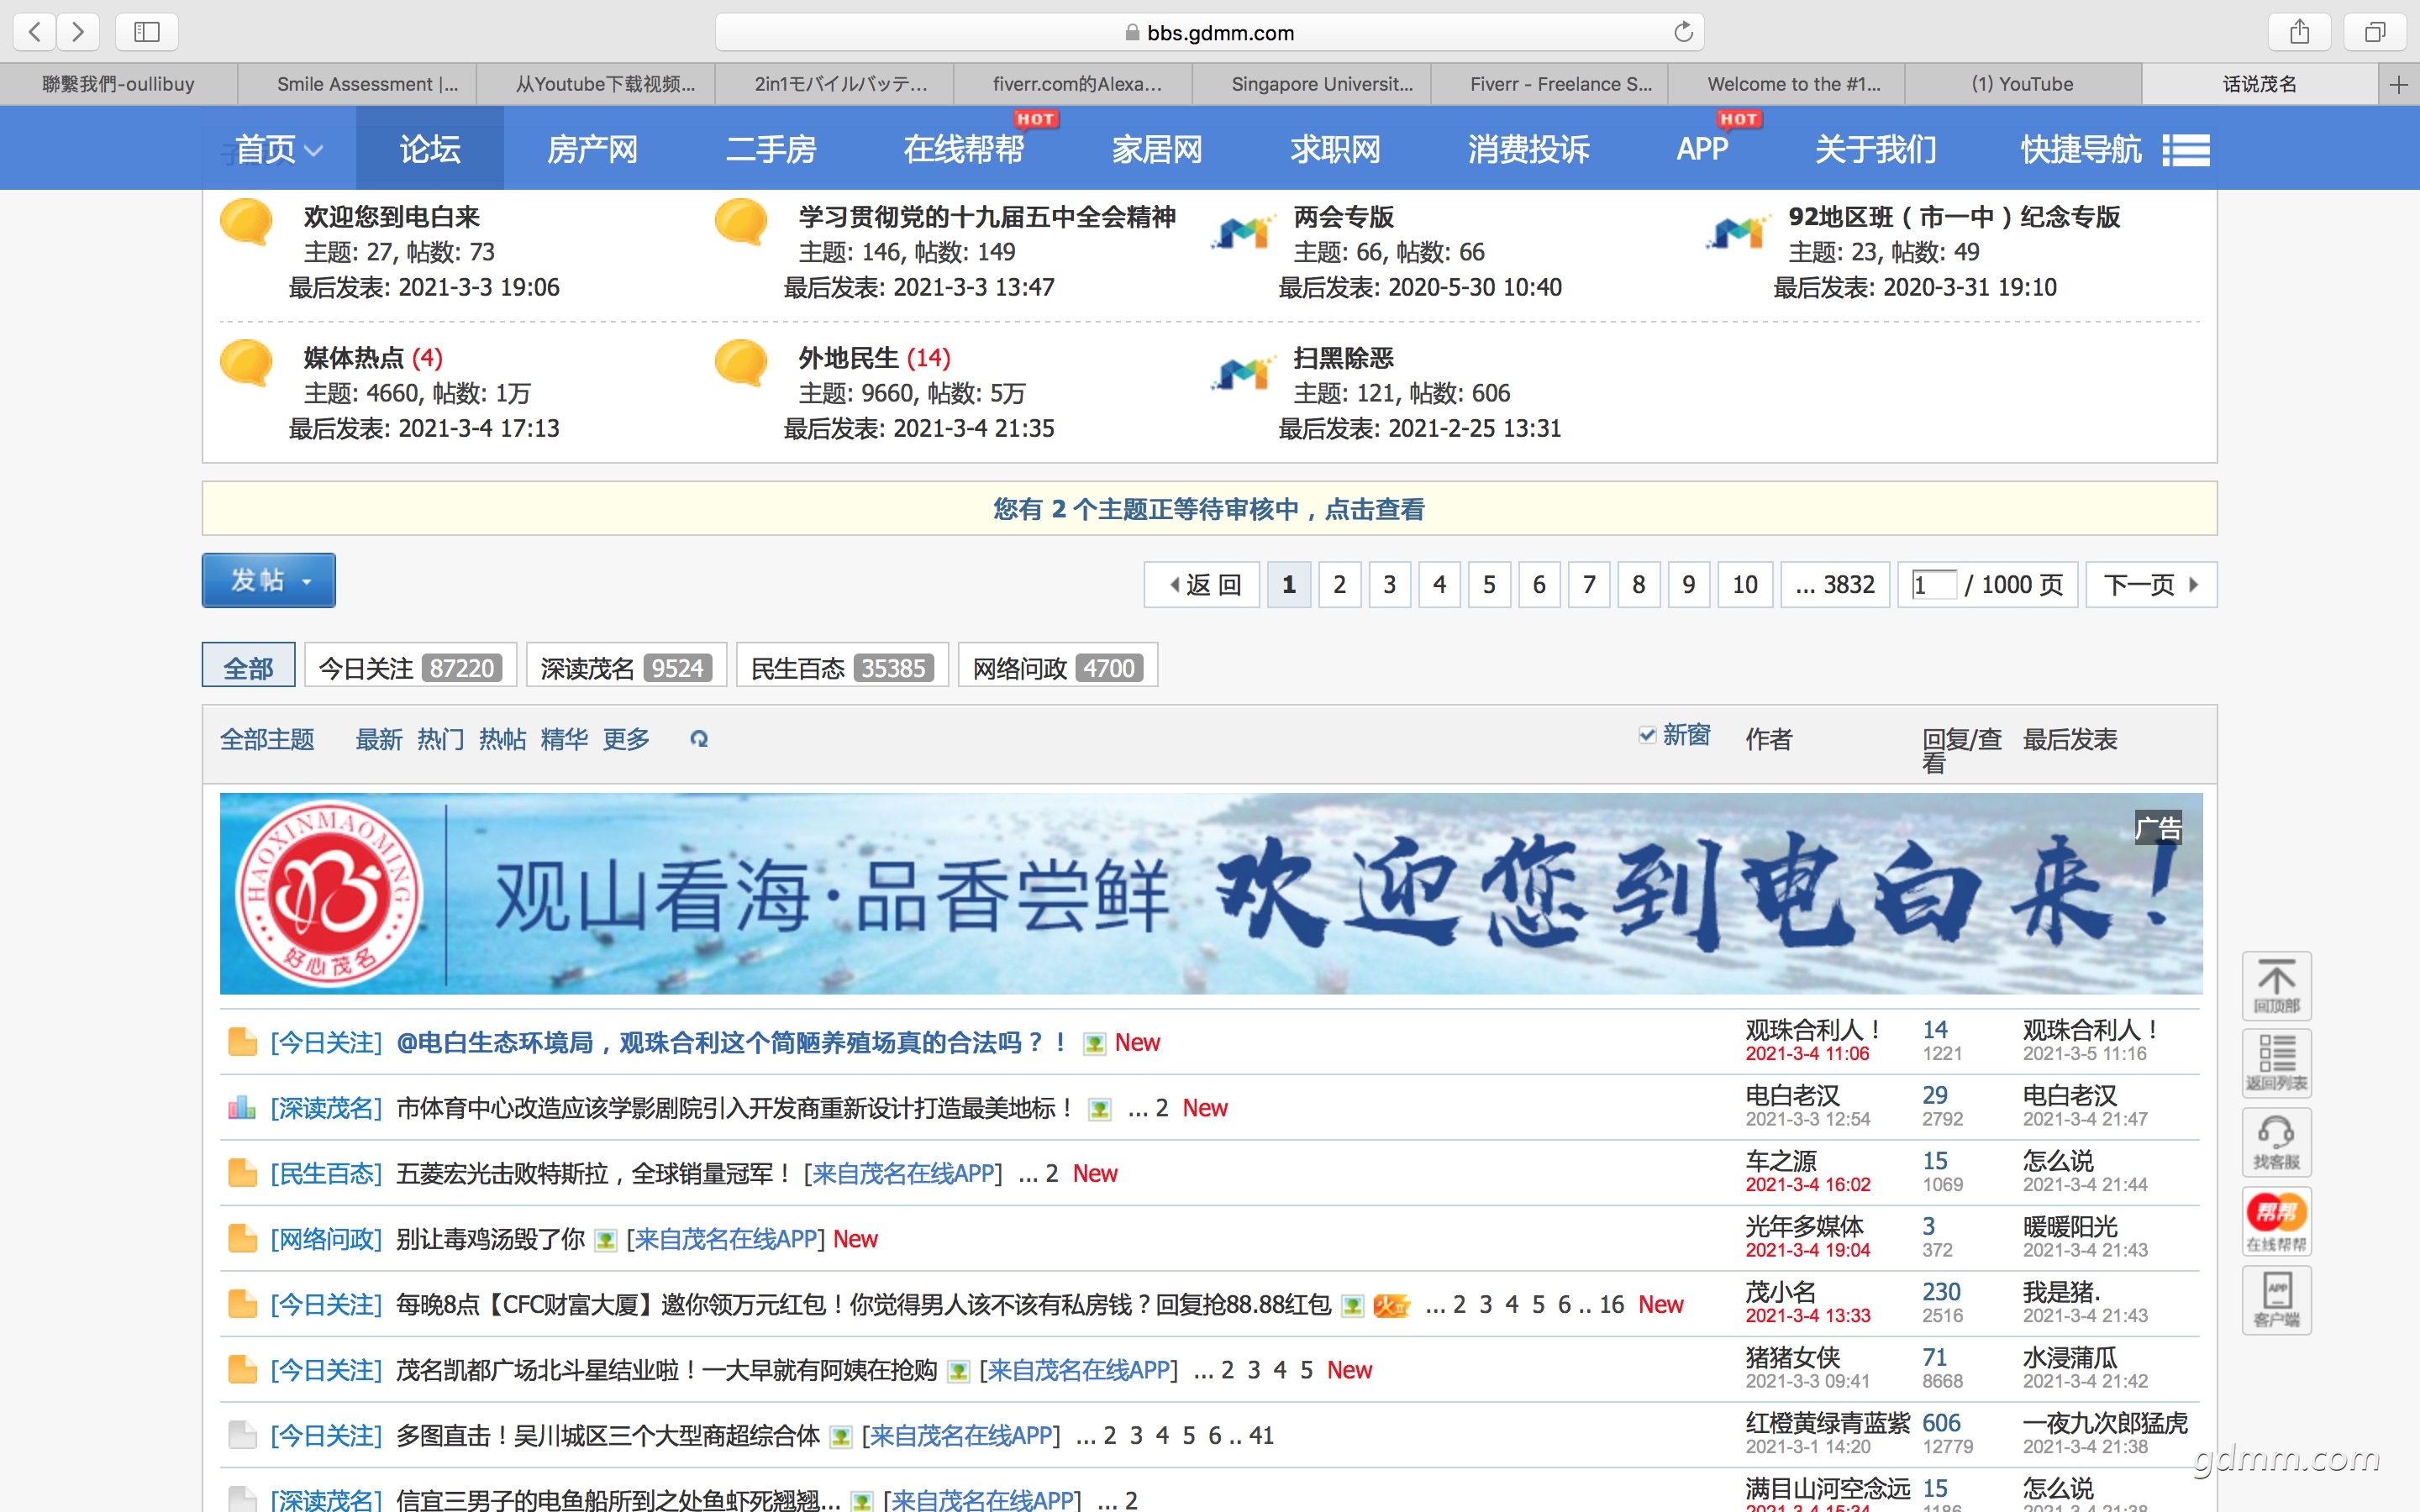The width and height of the screenshot is (2420, 1512).
Task: Click the 客户端 APP client icon
Action: point(2276,1300)
